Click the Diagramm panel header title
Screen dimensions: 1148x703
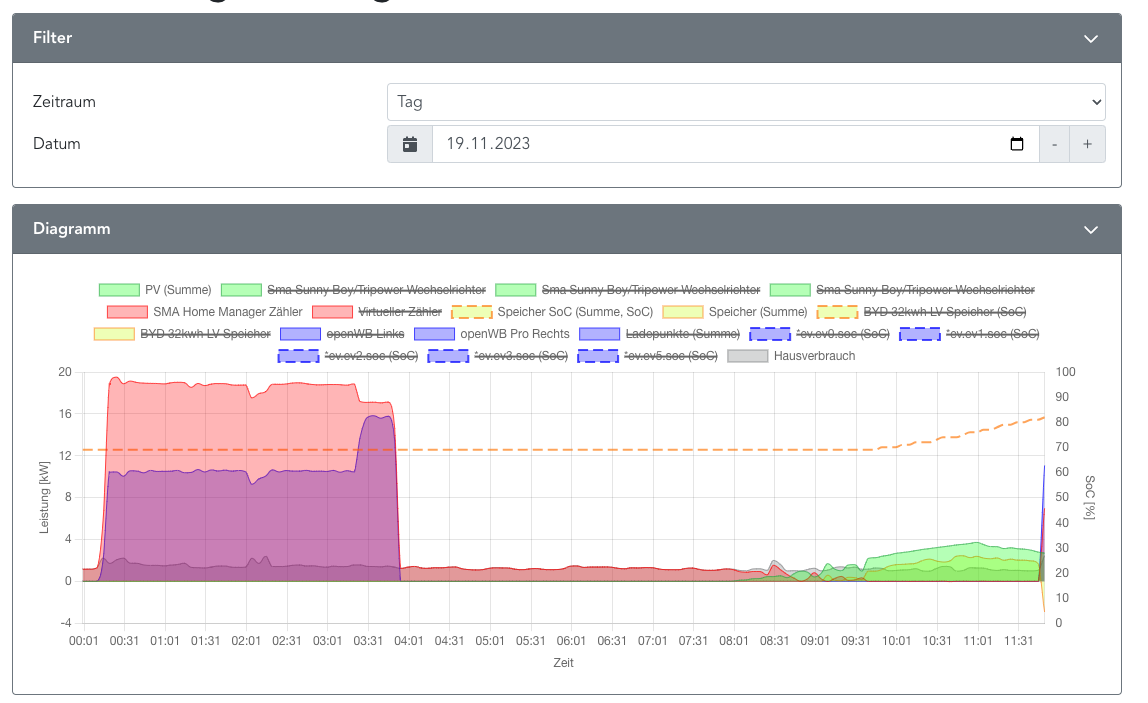[72, 229]
